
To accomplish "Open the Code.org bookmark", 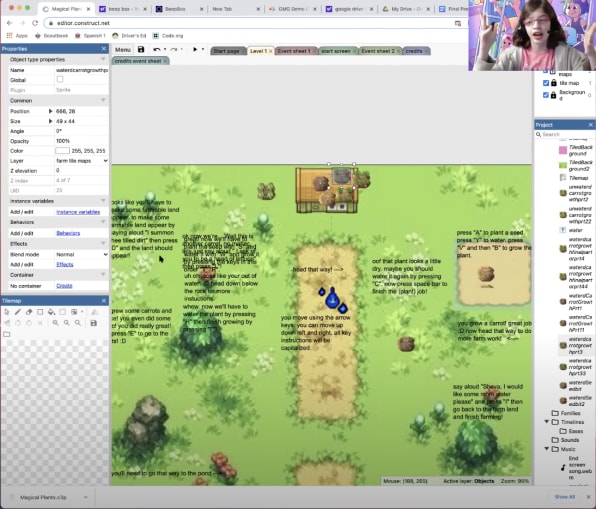I will click(x=168, y=36).
